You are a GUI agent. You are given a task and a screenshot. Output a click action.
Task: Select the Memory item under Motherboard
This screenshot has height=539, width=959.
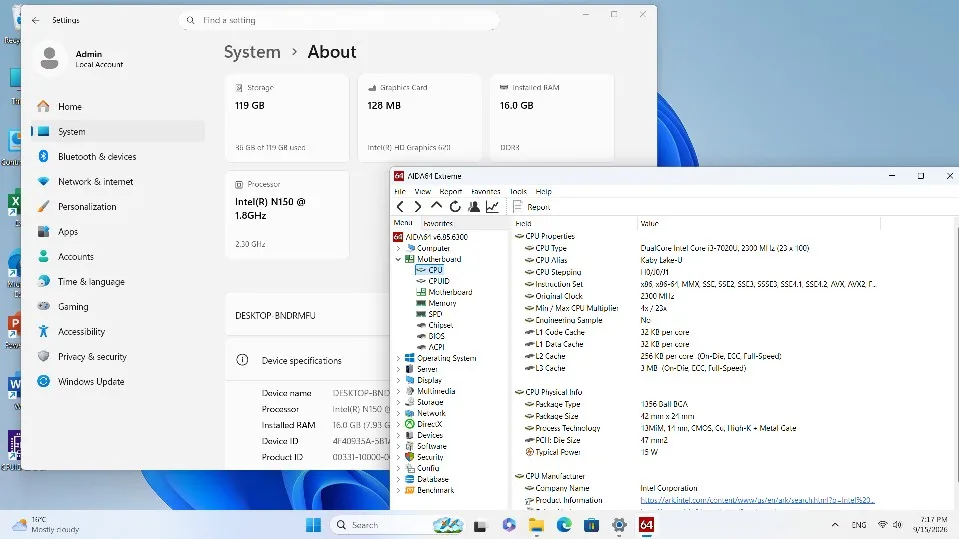pos(442,303)
